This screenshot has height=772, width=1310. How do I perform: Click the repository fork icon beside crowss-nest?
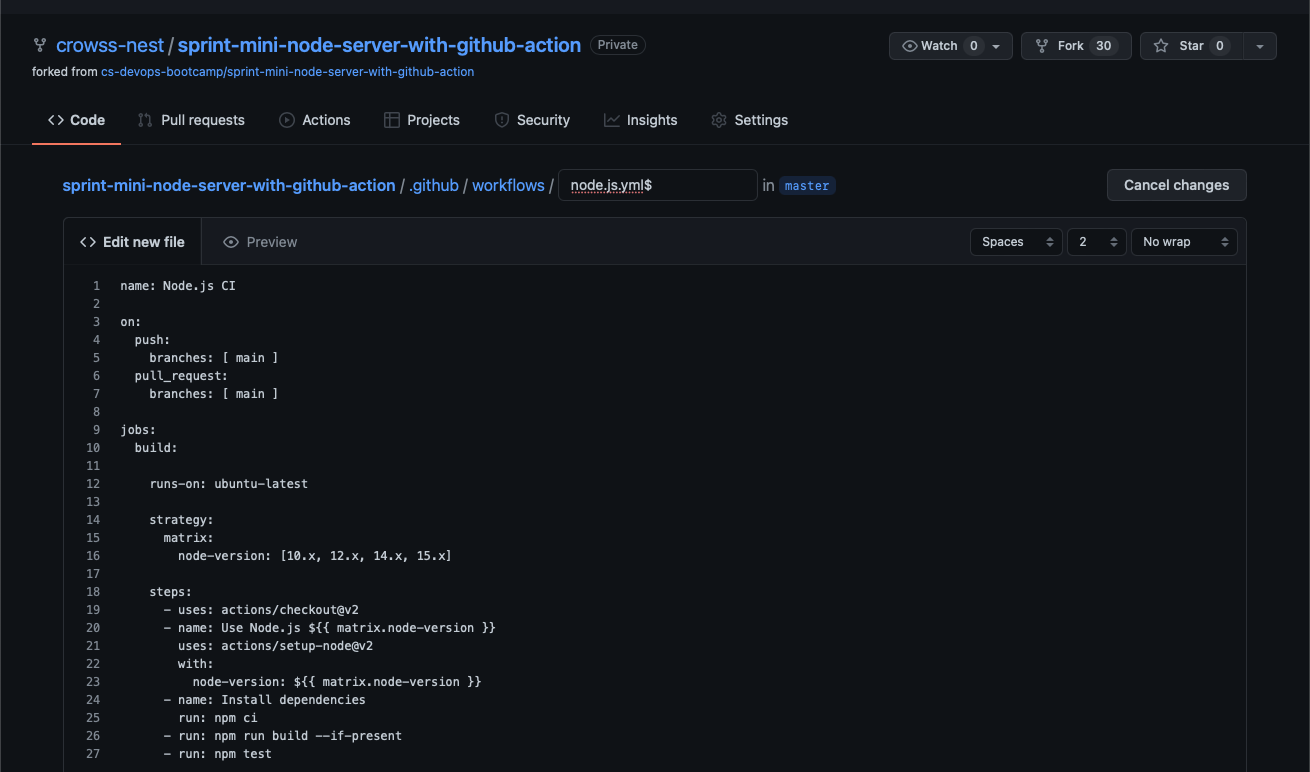click(40, 45)
